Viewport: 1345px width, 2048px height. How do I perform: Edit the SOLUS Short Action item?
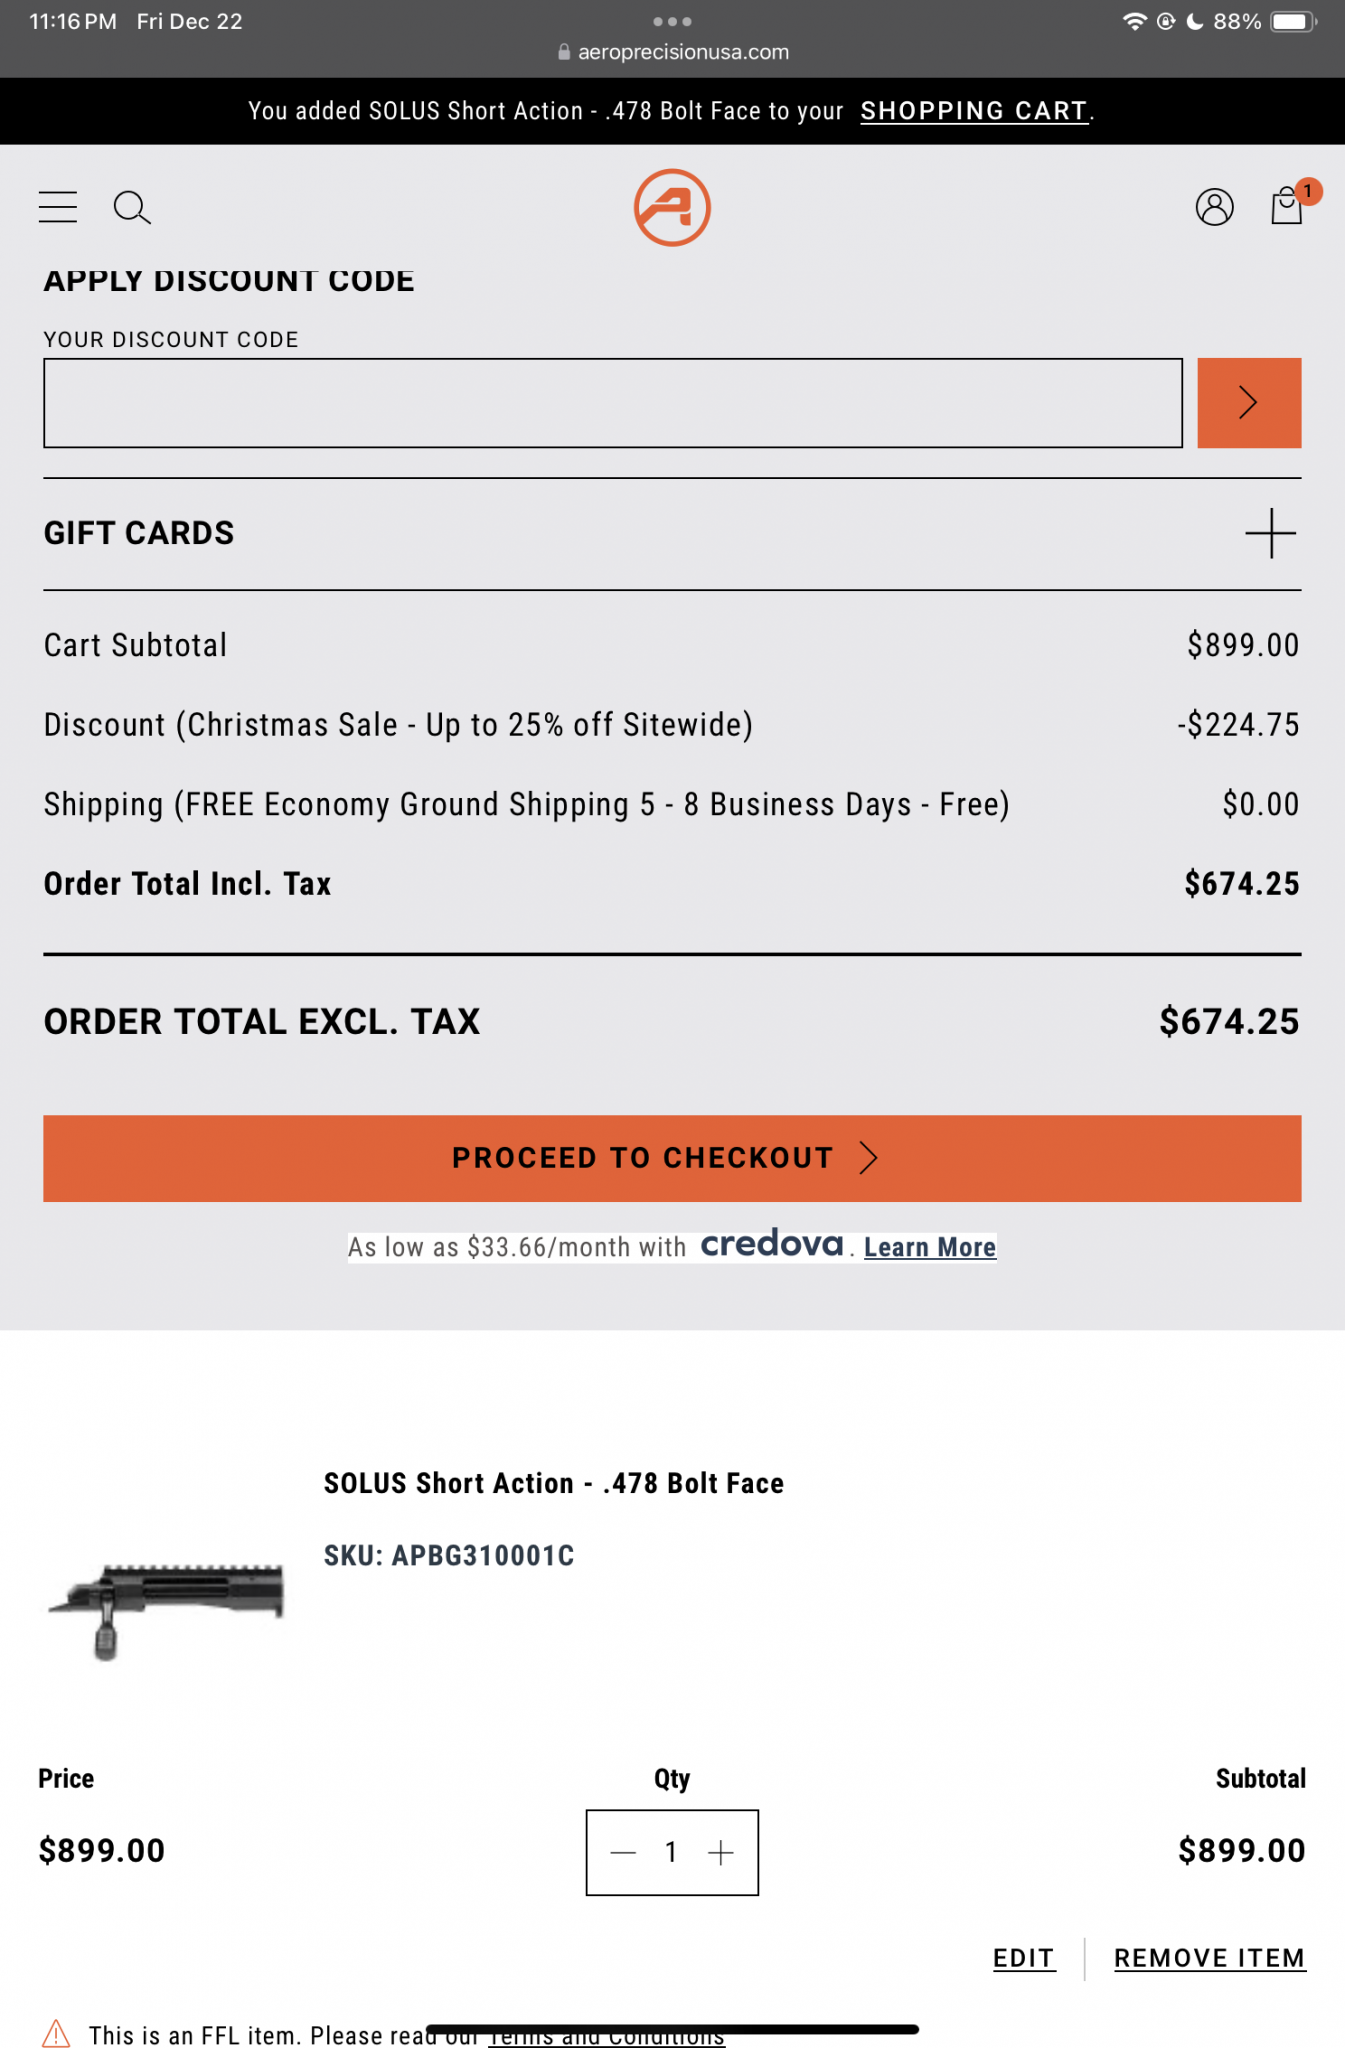tap(1024, 1958)
